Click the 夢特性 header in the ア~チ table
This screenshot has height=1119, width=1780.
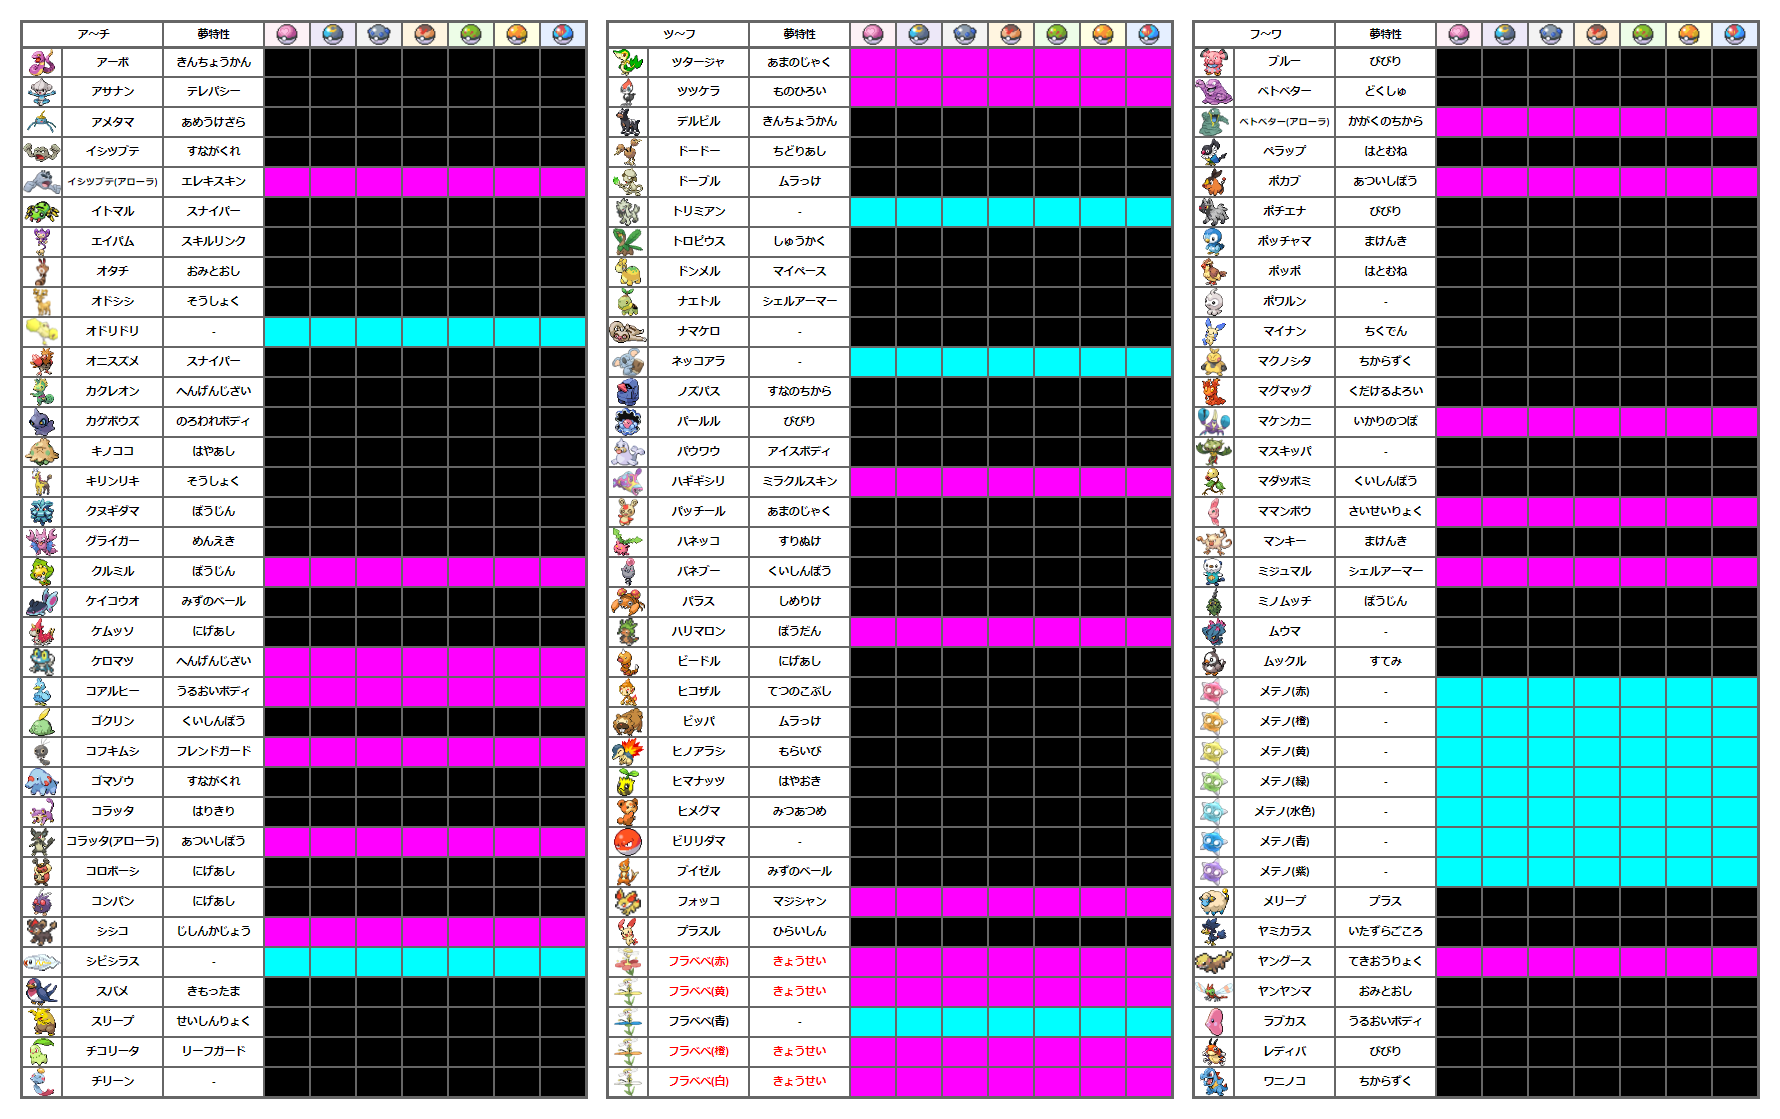click(213, 34)
